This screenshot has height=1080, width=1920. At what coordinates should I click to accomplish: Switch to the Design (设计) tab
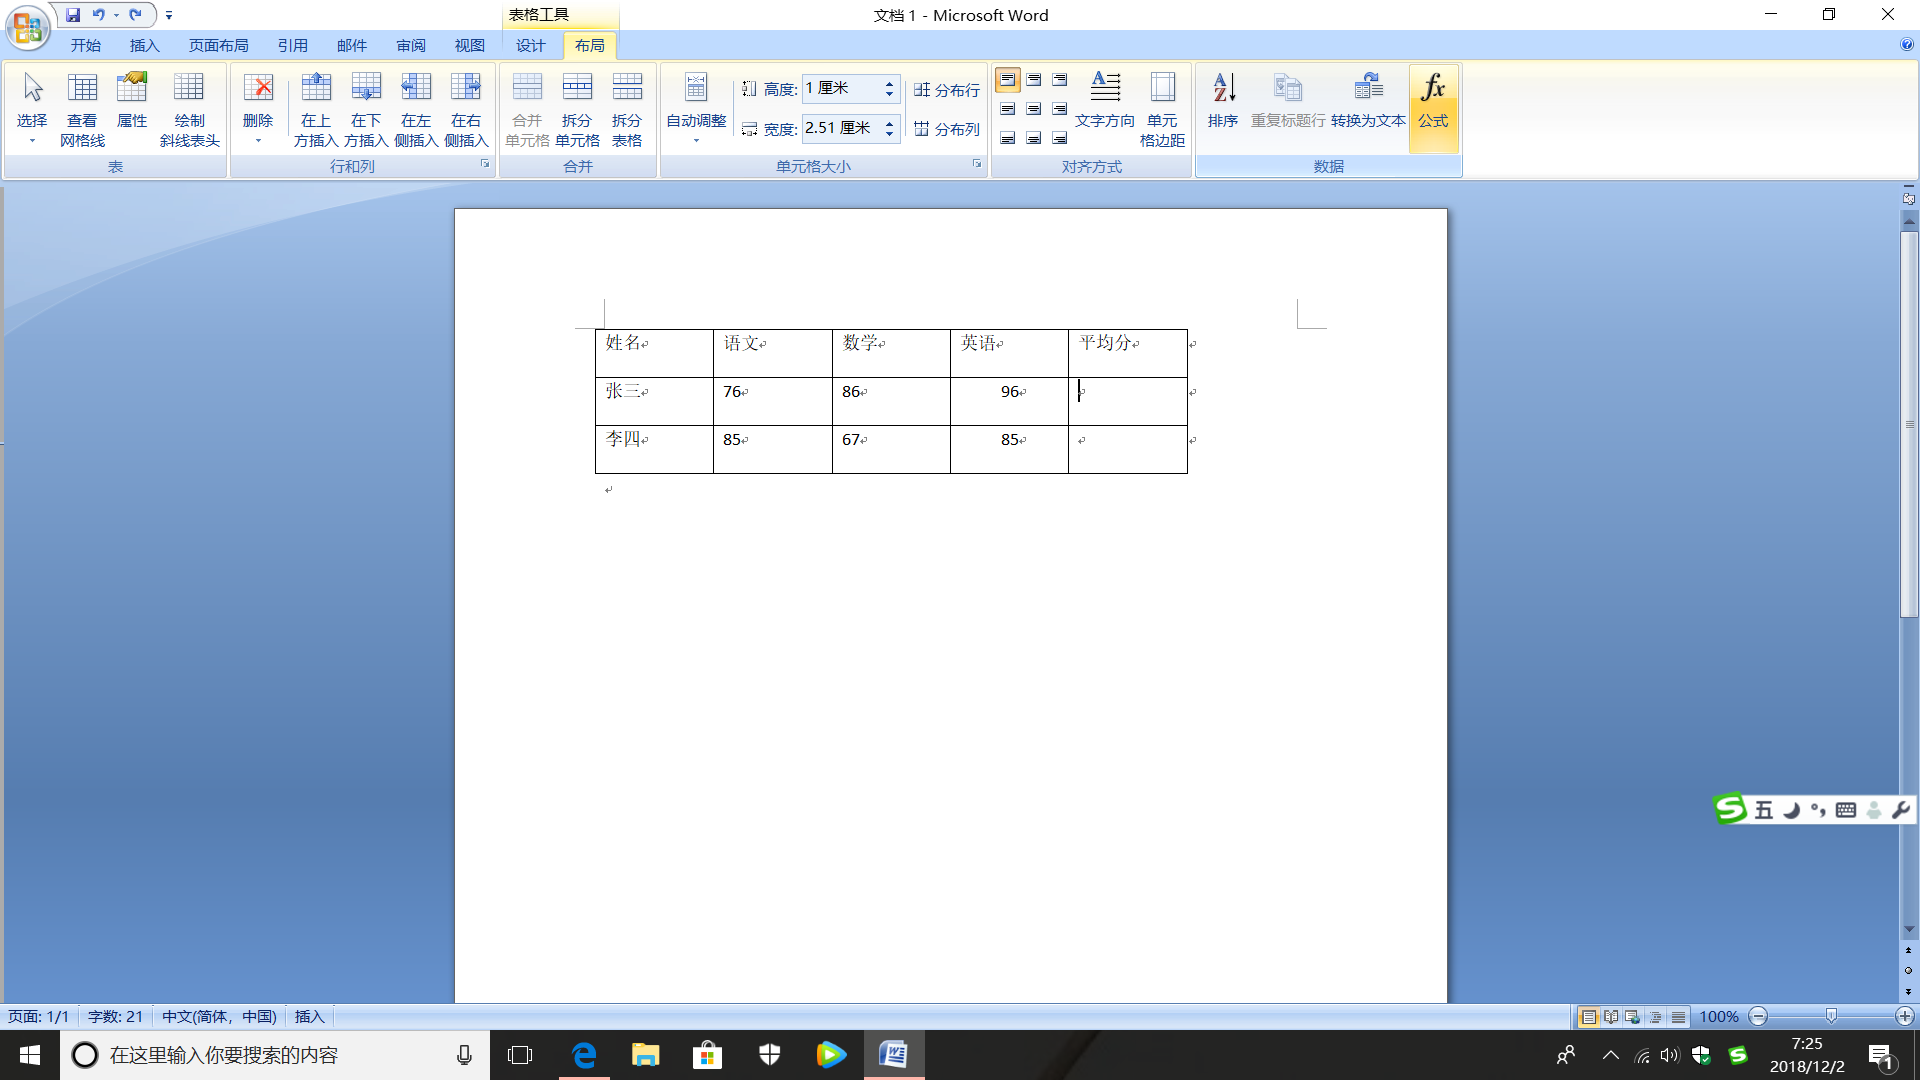tap(531, 46)
